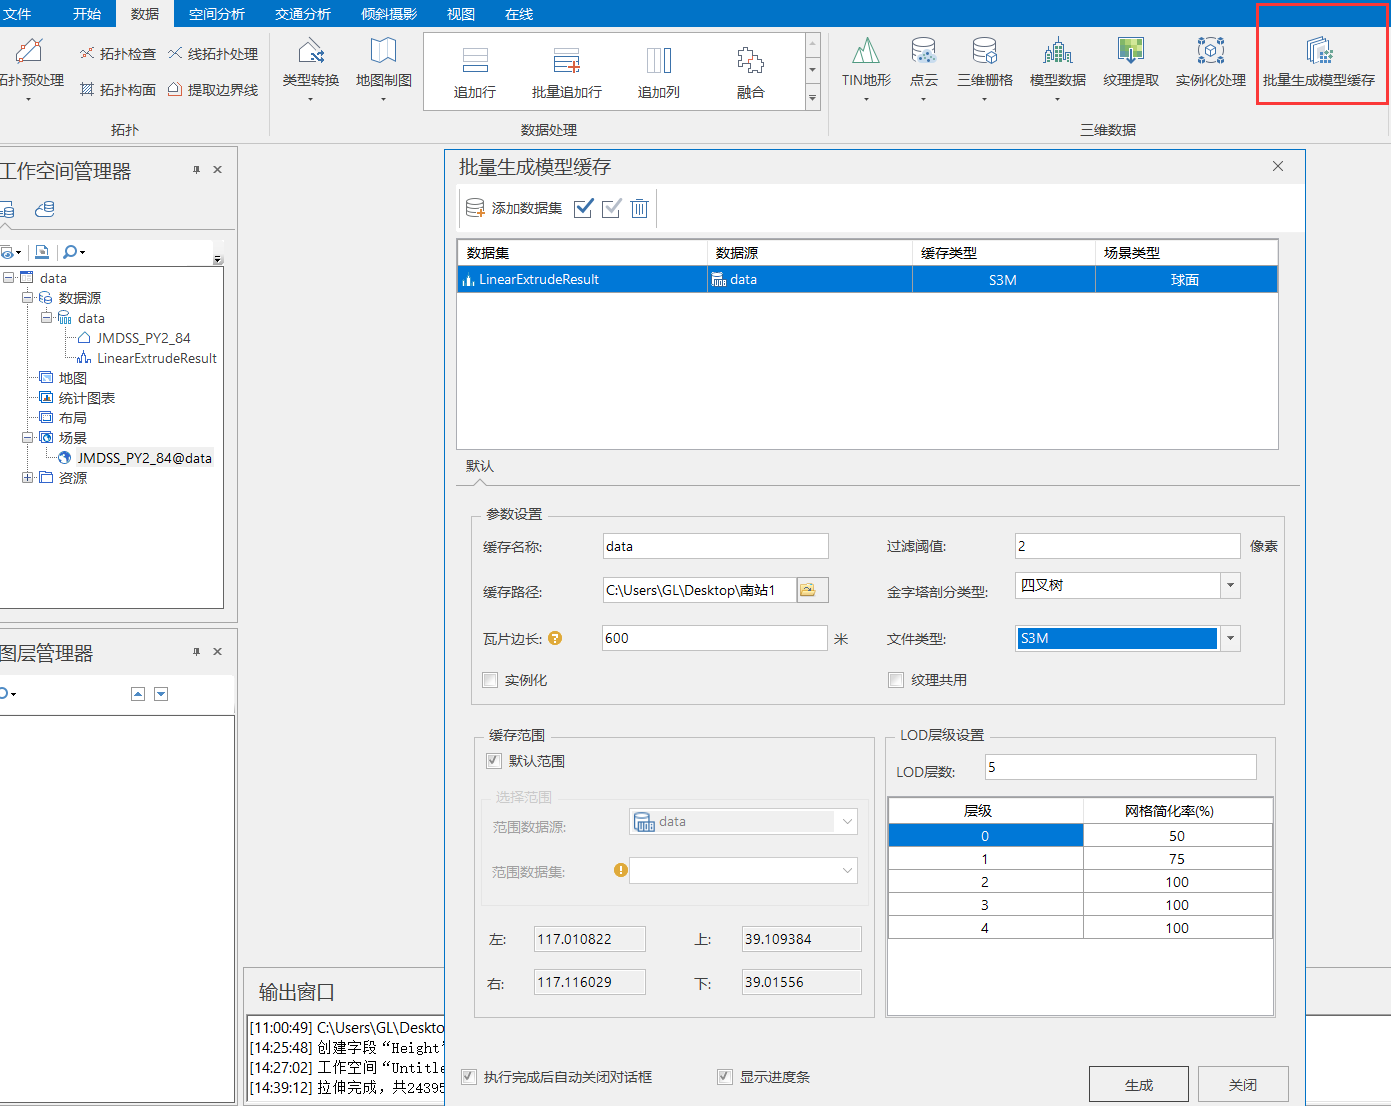1391x1106 pixels.
Task: Select JMDSS_PY2_84@data scene in tree
Action: pyautogui.click(x=144, y=458)
